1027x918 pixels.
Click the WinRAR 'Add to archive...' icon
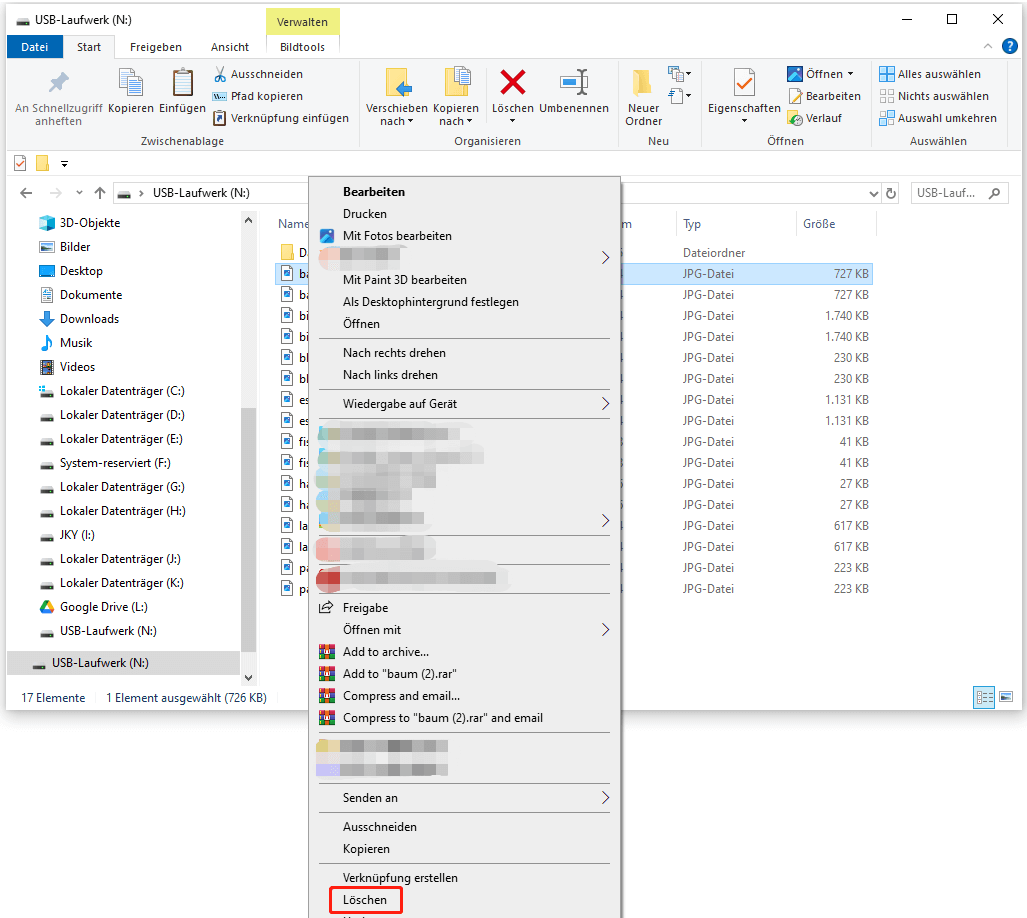coord(328,652)
